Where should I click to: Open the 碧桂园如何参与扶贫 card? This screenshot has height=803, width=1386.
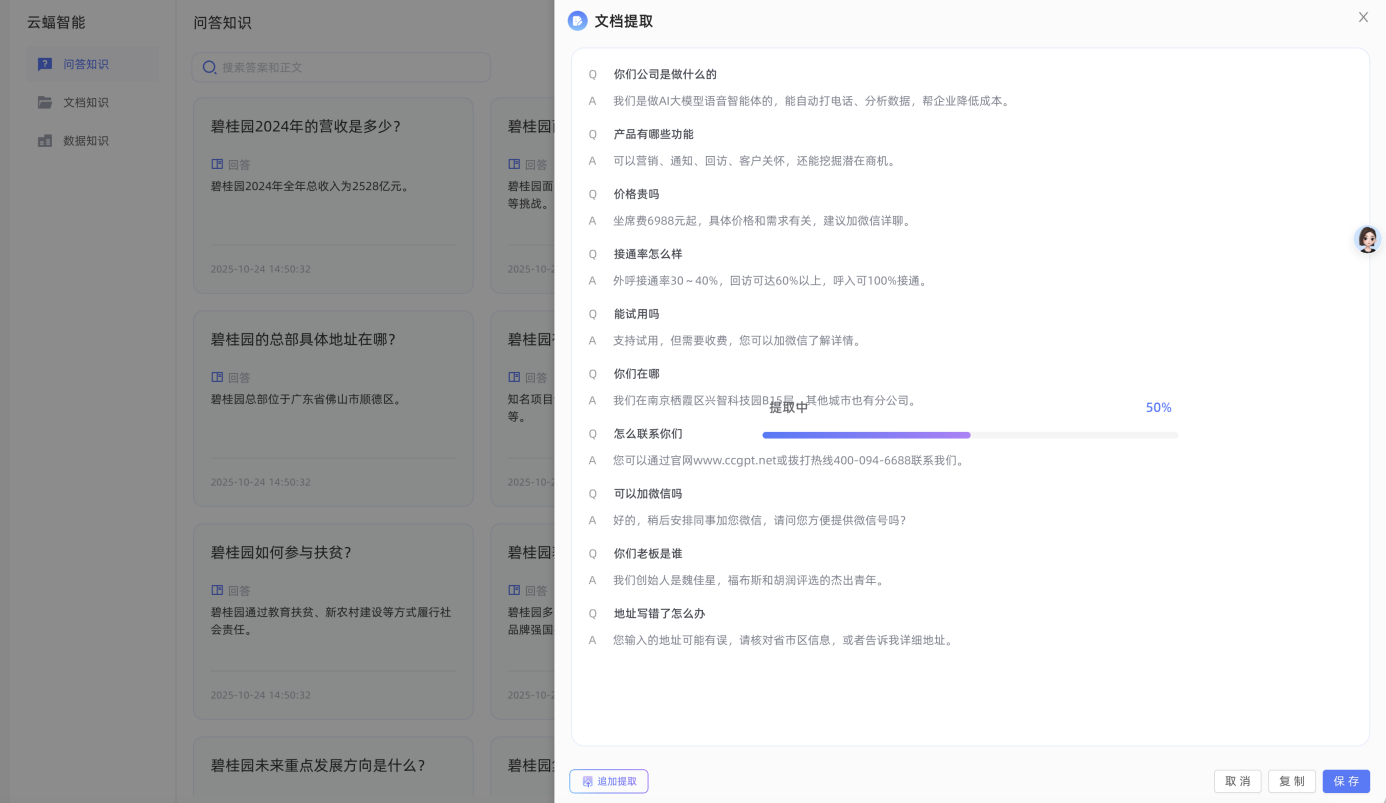tap(333, 621)
